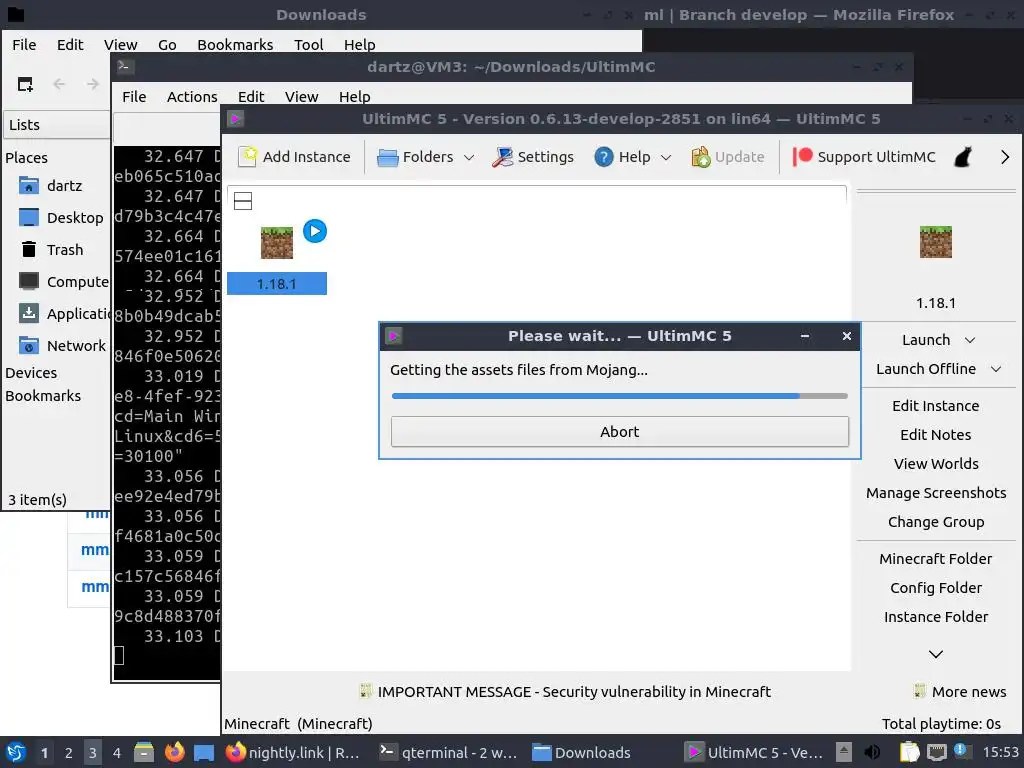
Task: Open Bookmarks menu in Downloads file manager
Action: click(x=235, y=44)
